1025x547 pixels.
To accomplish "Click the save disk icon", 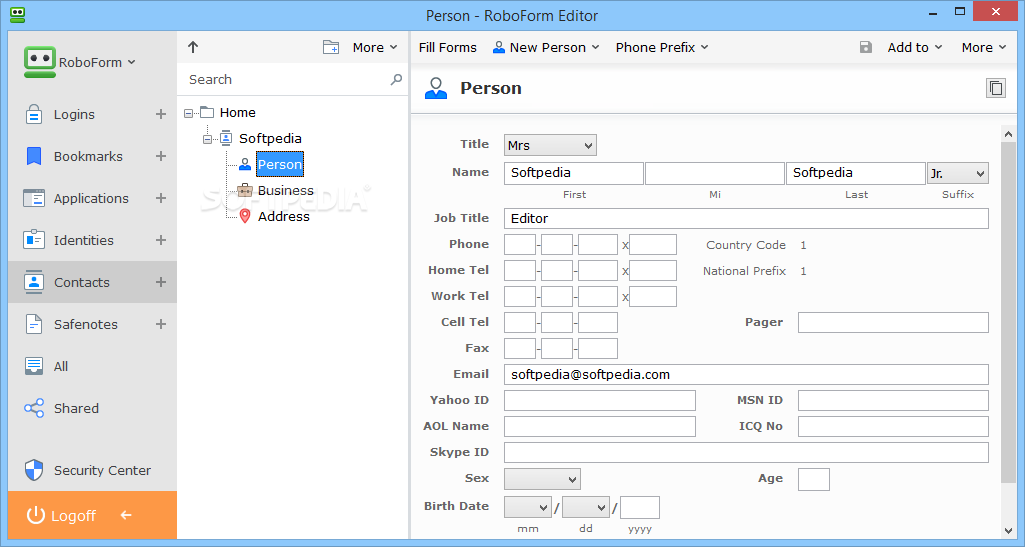I will click(x=865, y=47).
